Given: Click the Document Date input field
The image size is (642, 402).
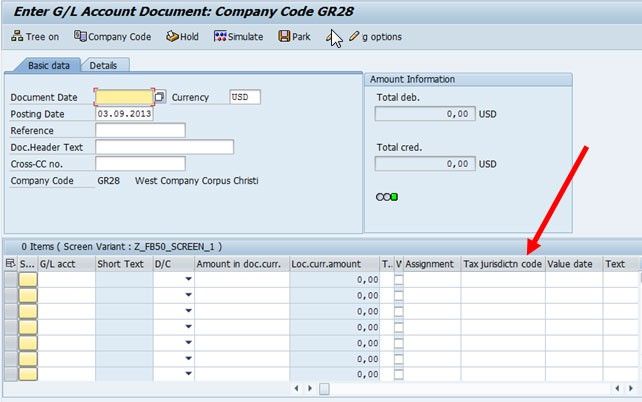Looking at the screenshot, I should [x=124, y=97].
